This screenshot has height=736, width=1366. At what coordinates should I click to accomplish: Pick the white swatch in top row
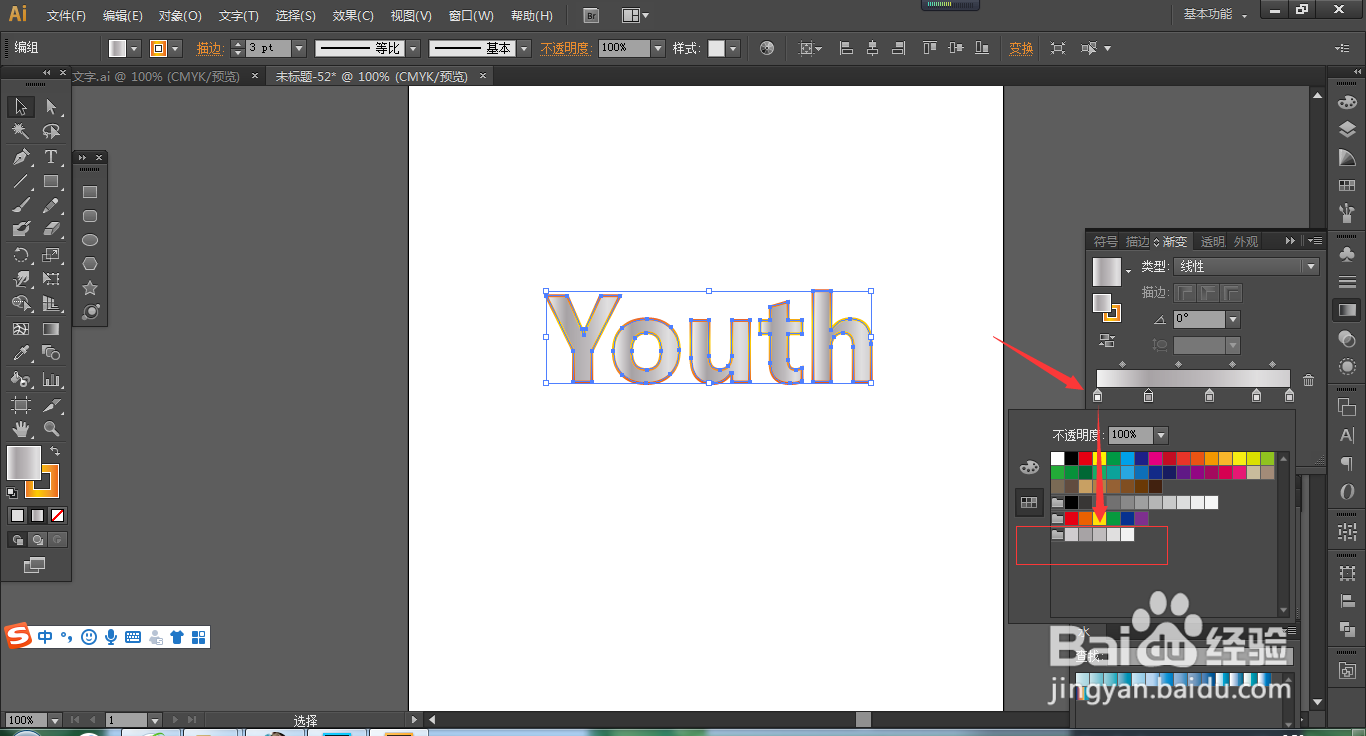(x=1058, y=459)
